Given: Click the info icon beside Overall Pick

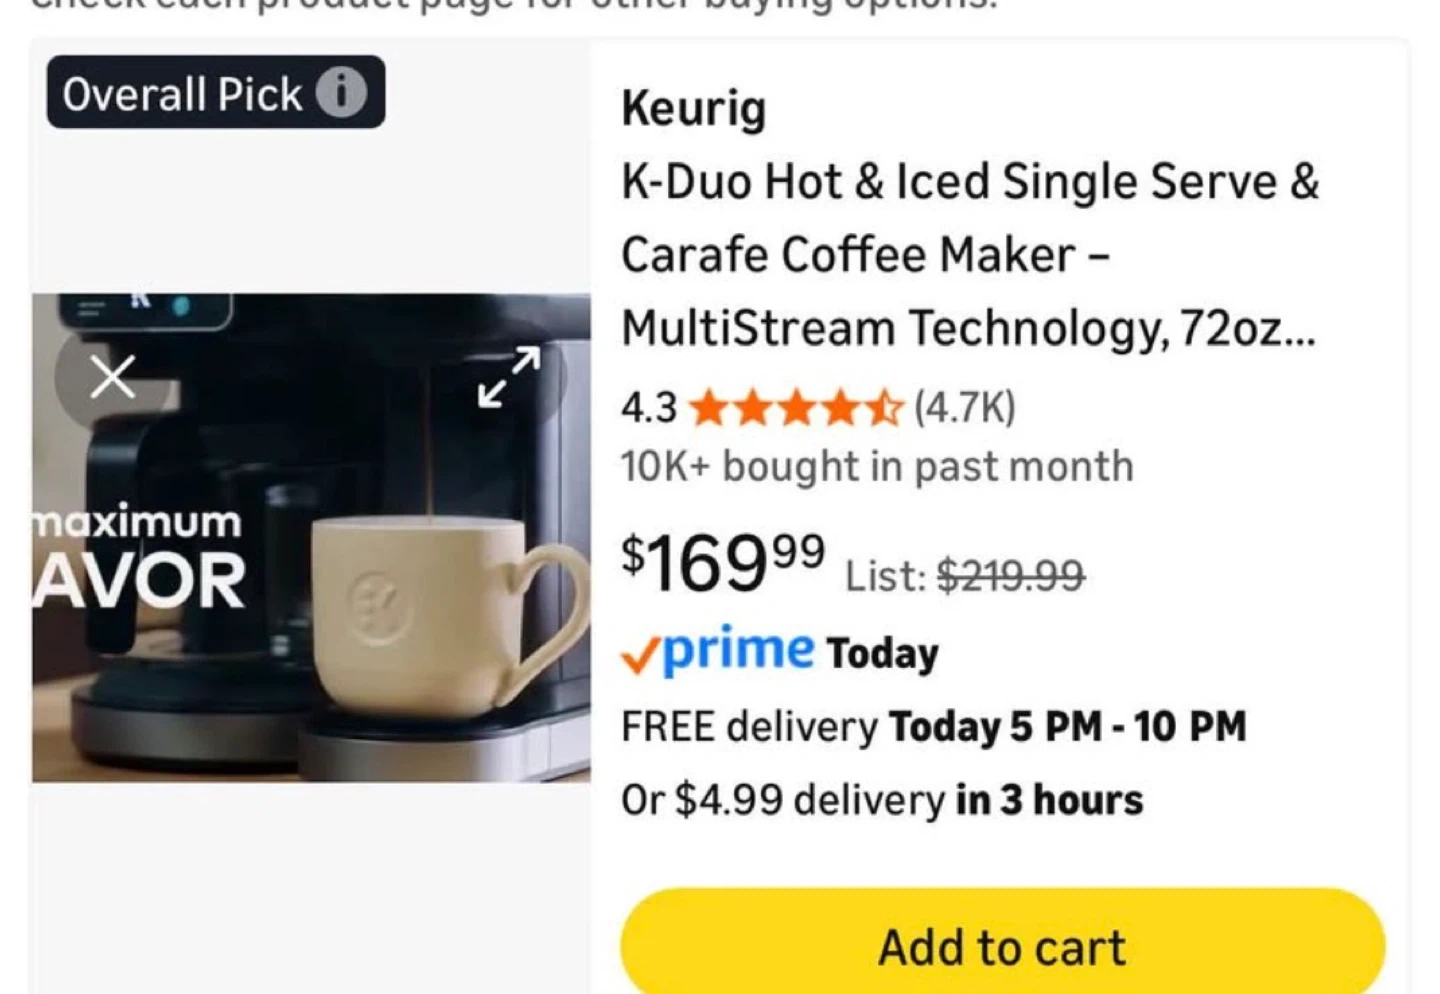Looking at the screenshot, I should click(x=342, y=93).
